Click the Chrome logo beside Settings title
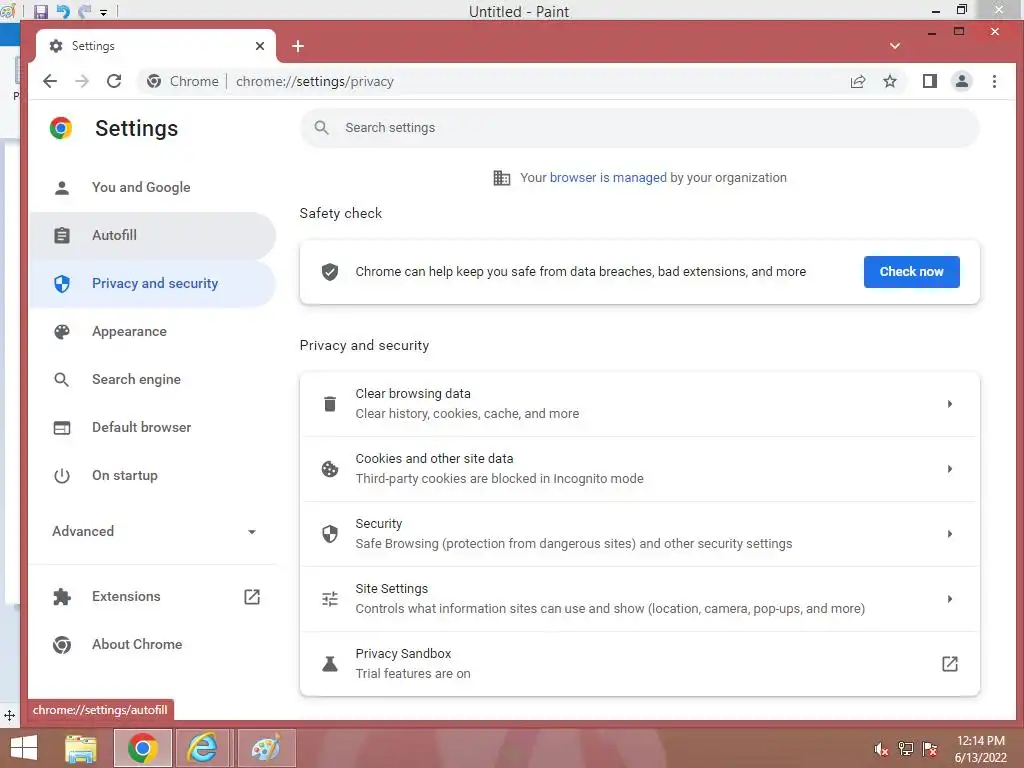The image size is (1024, 768). (61, 128)
